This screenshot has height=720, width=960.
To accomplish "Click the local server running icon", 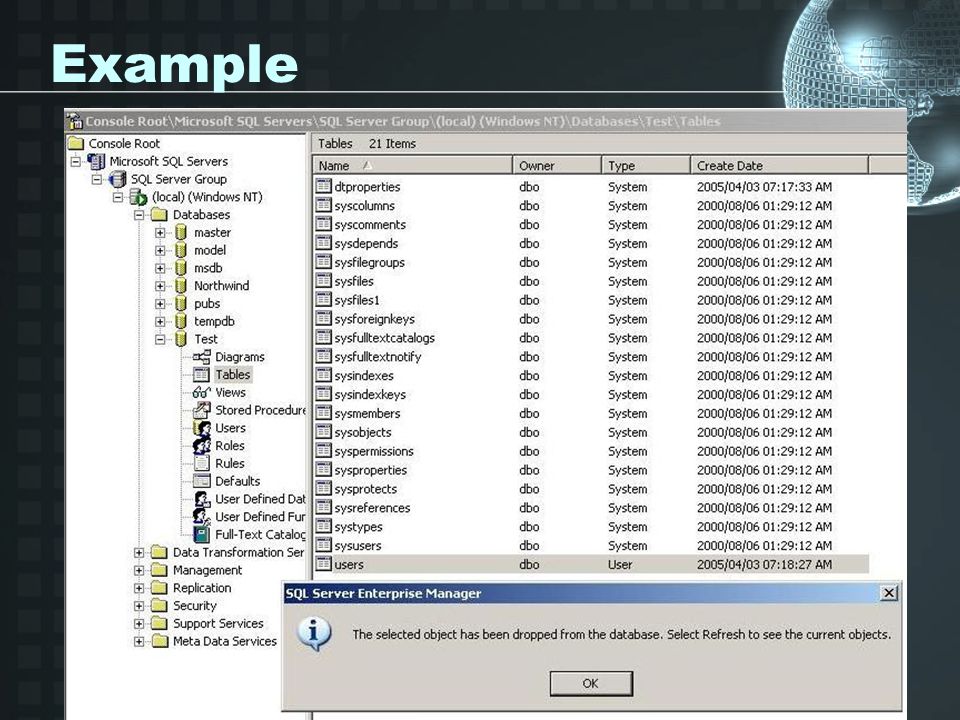I will (x=138, y=197).
